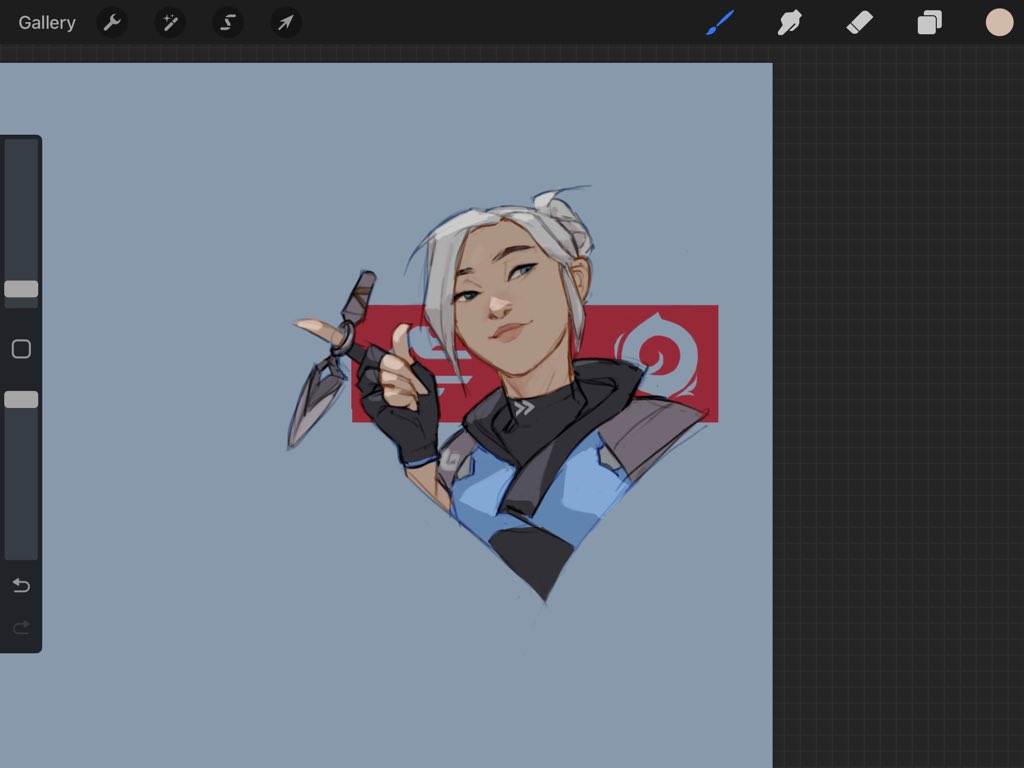Select the Brush tool
The width and height of the screenshot is (1024, 768).
[720, 23]
